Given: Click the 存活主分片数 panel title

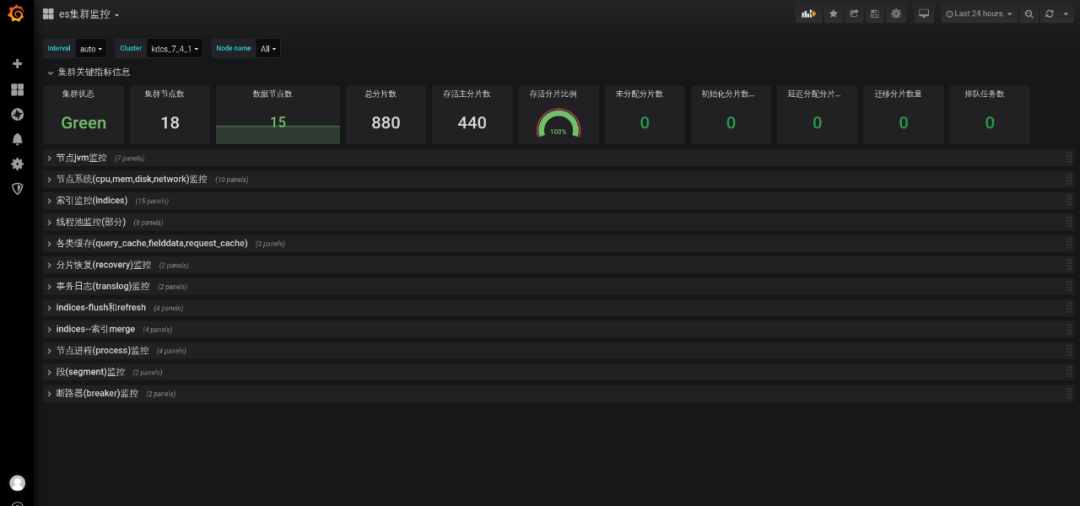Looking at the screenshot, I should pos(467,94).
